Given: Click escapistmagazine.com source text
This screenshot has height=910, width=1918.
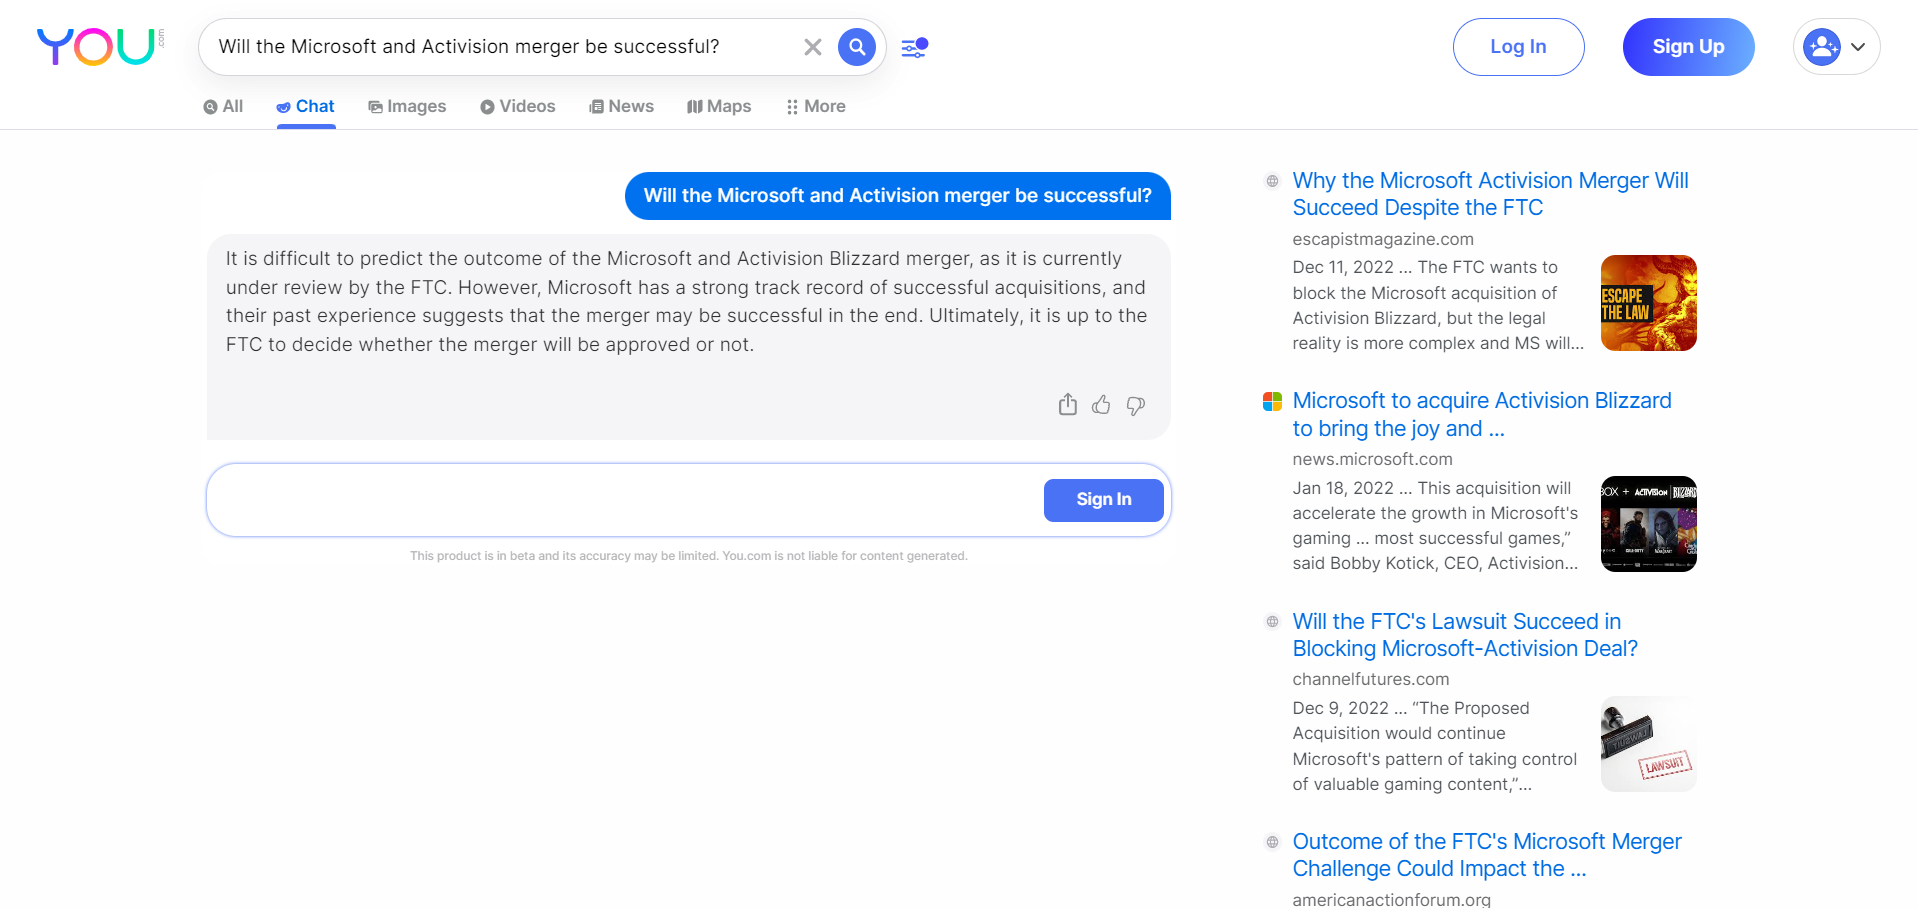Looking at the screenshot, I should pos(1383,239).
